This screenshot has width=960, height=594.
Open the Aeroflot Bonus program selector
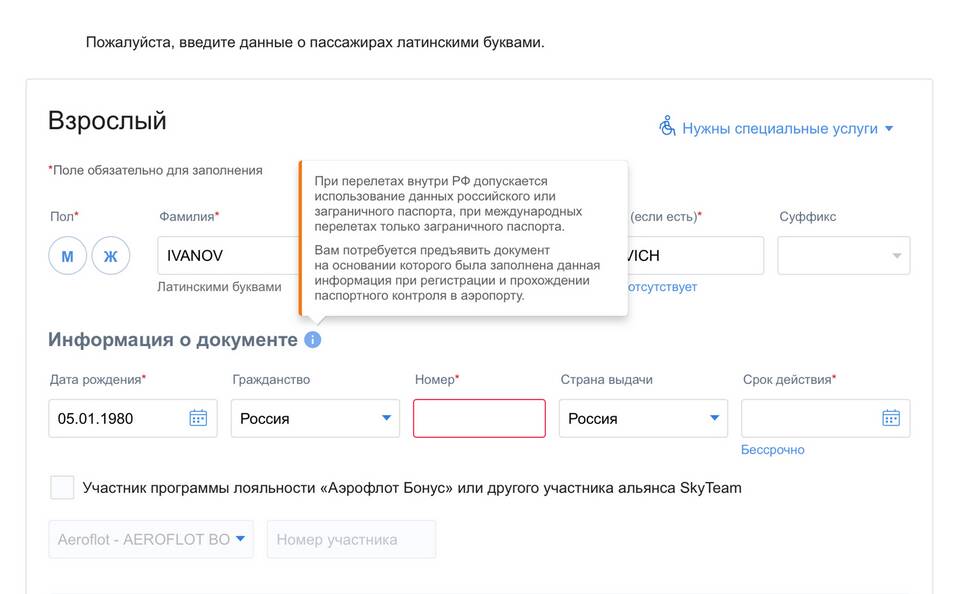[151, 539]
